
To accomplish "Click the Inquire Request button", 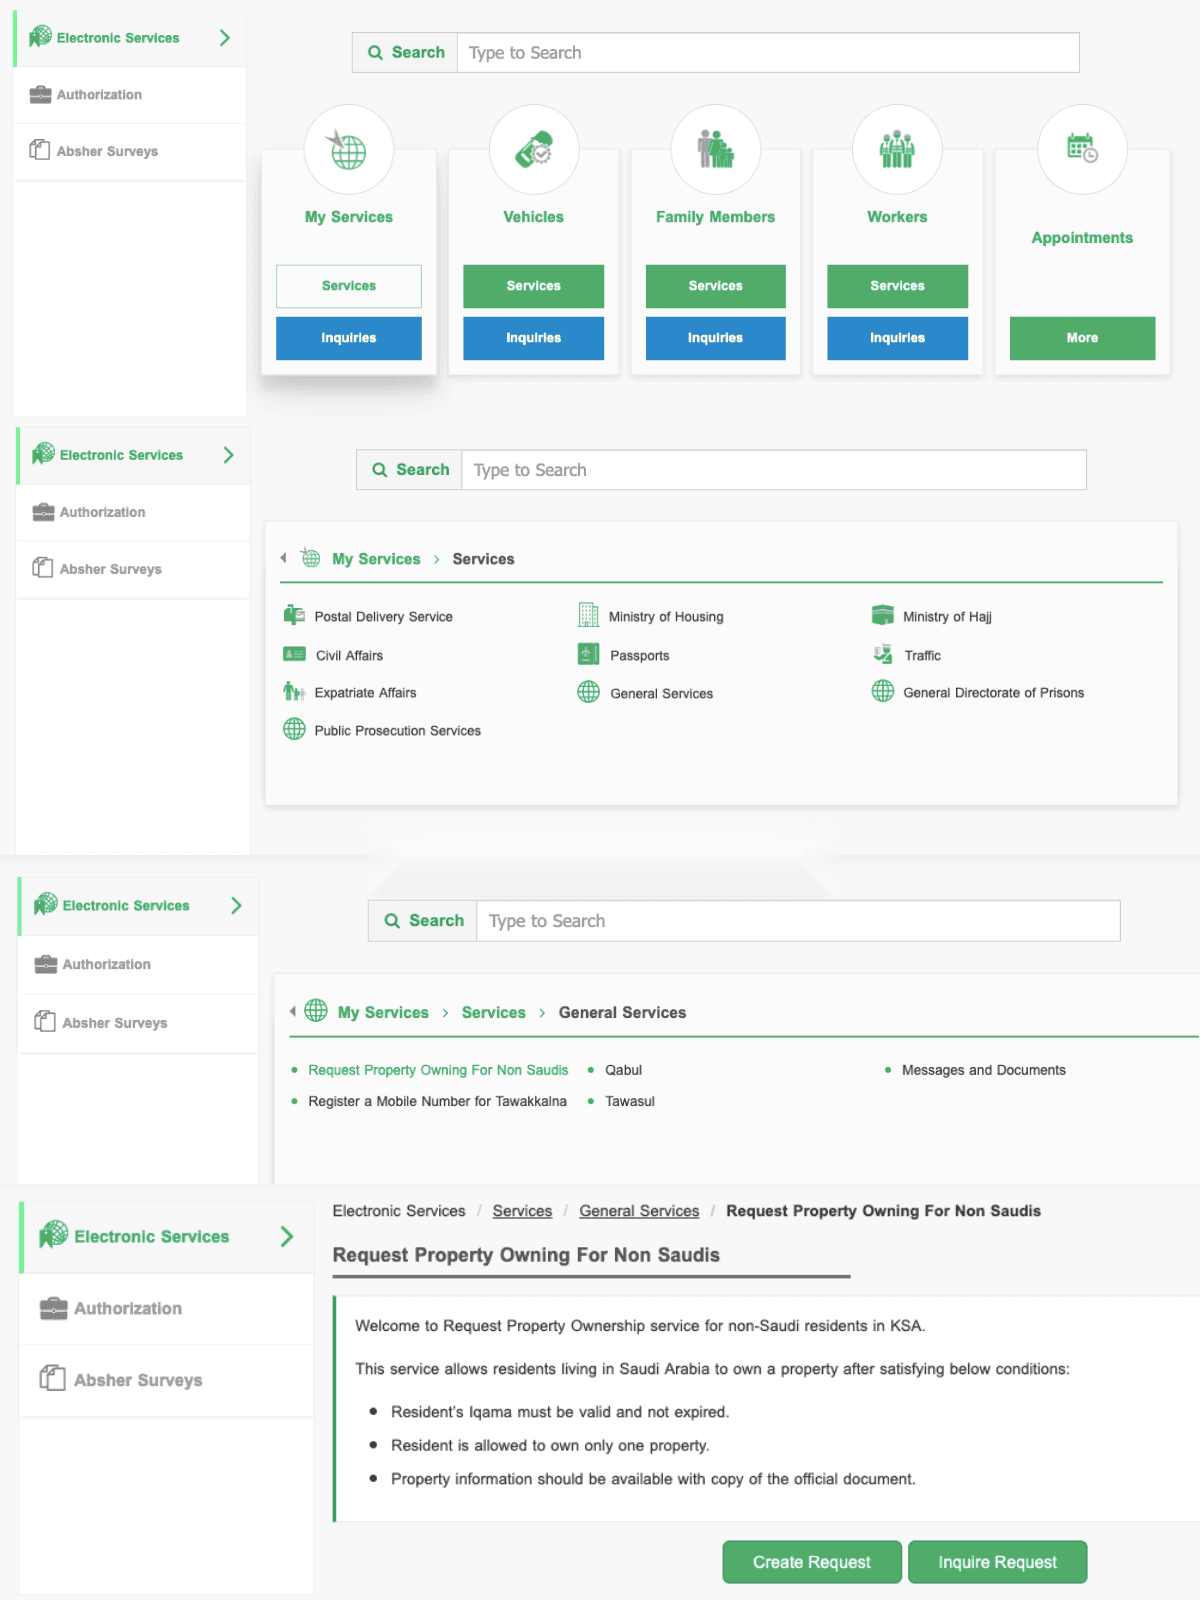I will (997, 1562).
